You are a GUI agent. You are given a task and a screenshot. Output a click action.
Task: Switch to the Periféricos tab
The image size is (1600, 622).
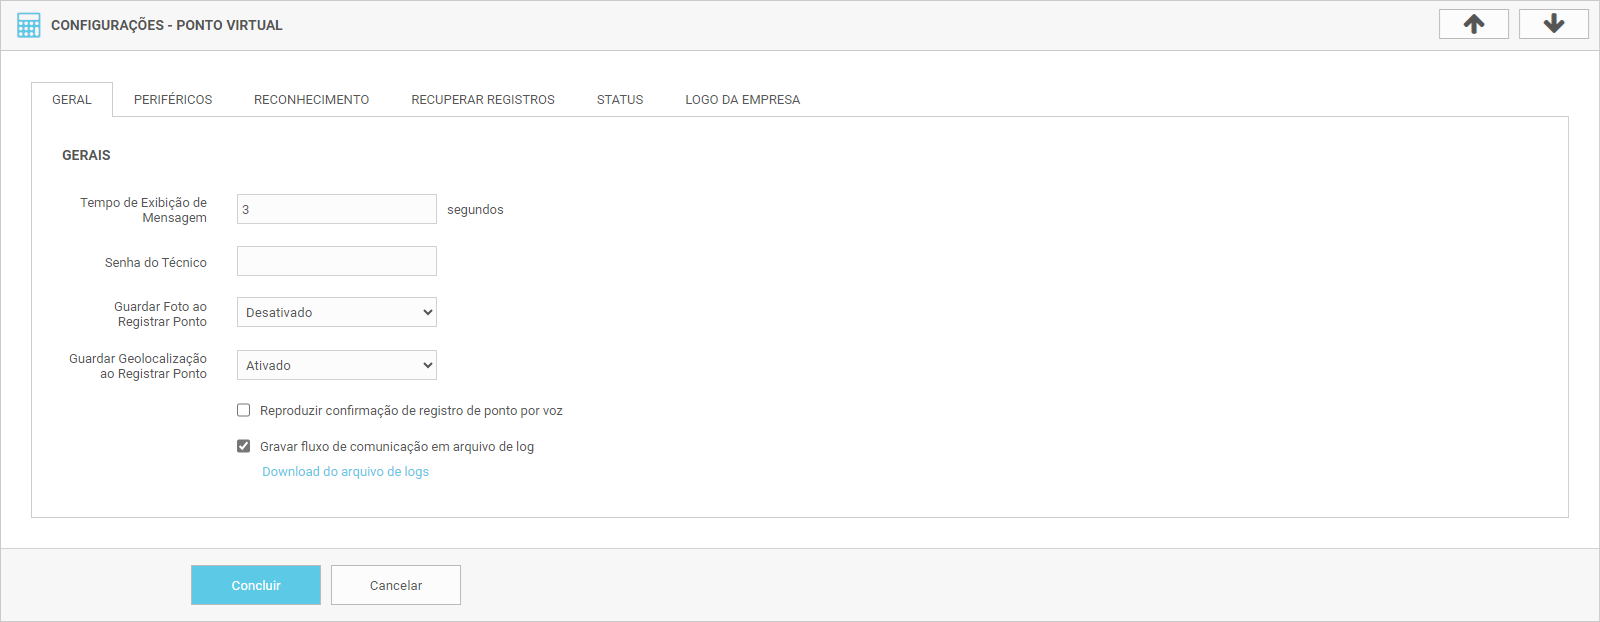pyautogui.click(x=173, y=100)
